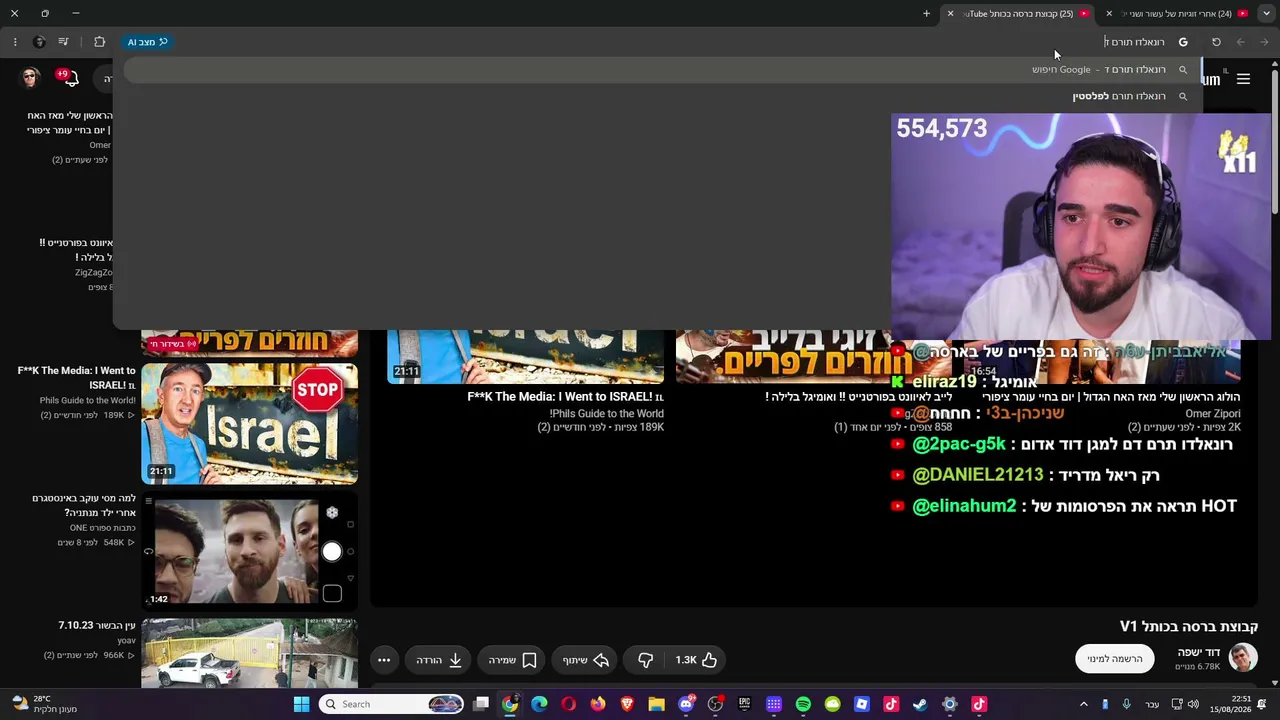Open the browser three-dot settings menu
This screenshot has height=720, width=1280.
coord(15,42)
